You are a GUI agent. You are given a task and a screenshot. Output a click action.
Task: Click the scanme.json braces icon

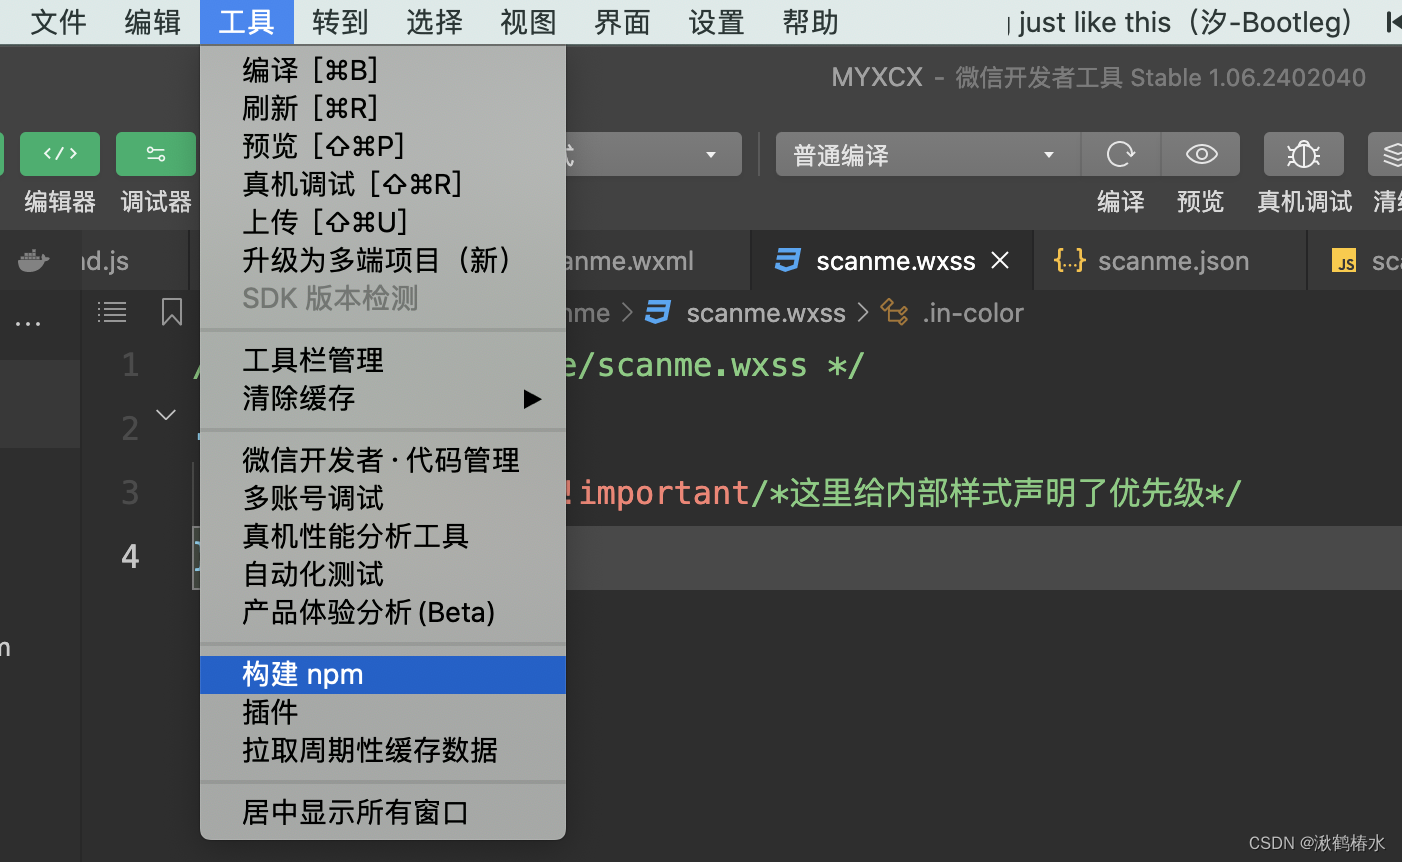click(x=1069, y=261)
